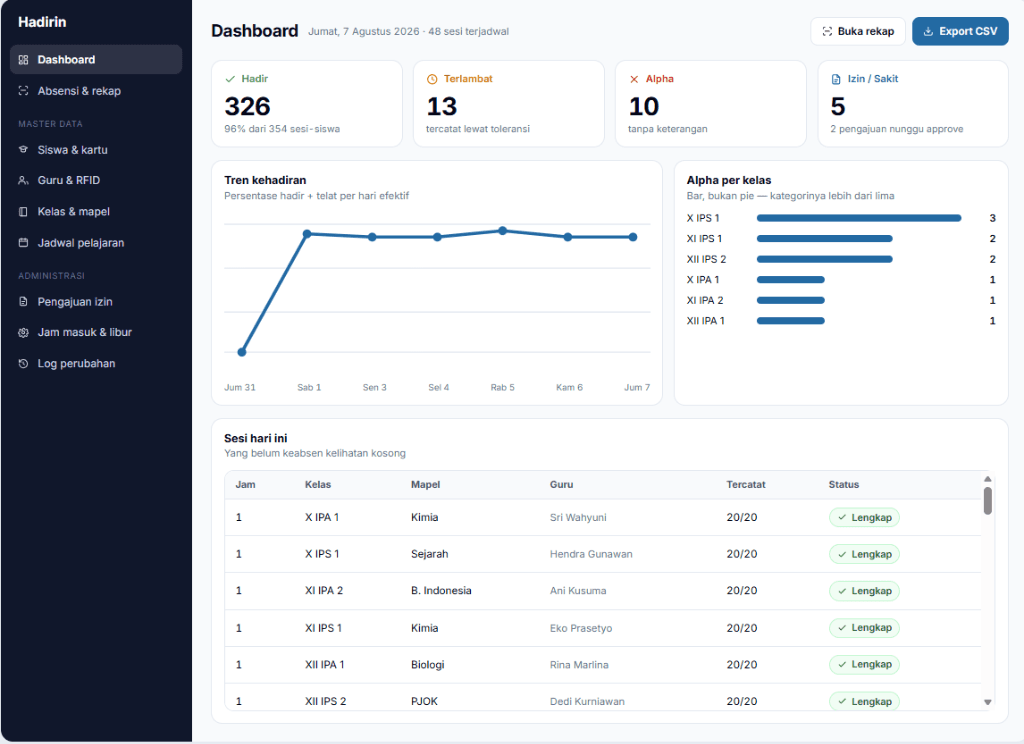Open the Dashboard menu item
The image size is (1024, 744).
(x=96, y=59)
